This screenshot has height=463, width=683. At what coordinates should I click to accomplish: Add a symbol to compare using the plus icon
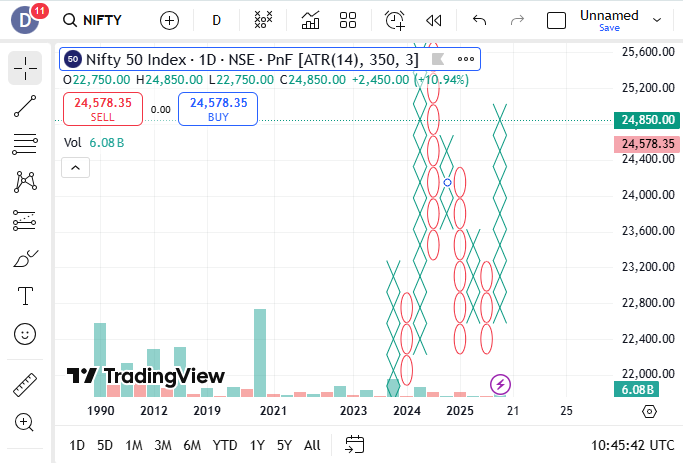[x=169, y=20]
